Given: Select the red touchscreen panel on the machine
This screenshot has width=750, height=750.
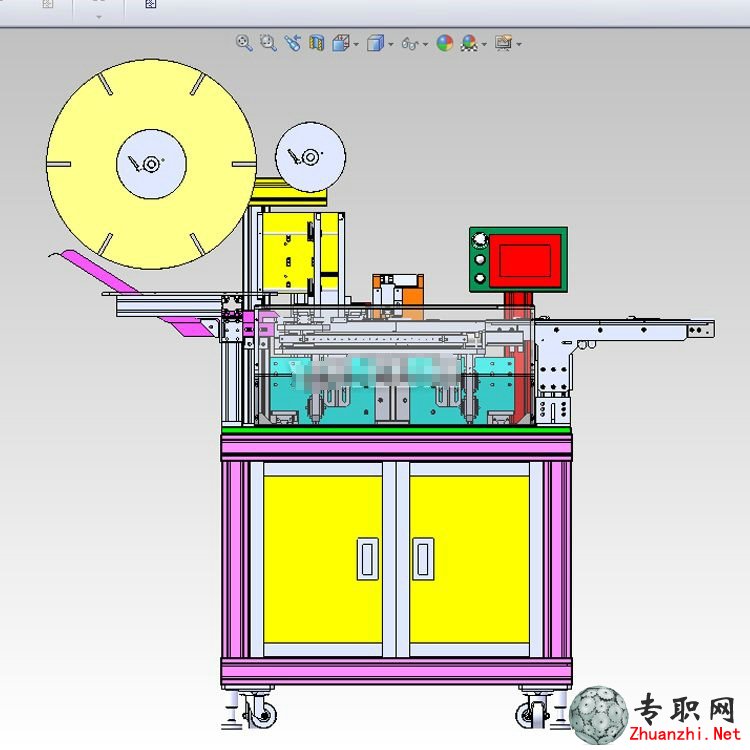Looking at the screenshot, I should click(x=525, y=260).
